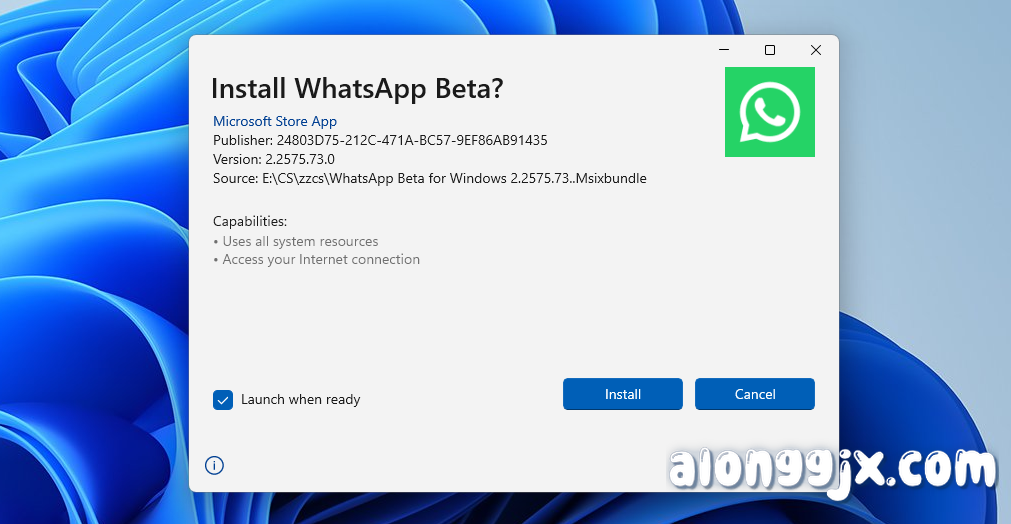Click the Capabilities: label
1011x524 pixels.
(250, 221)
